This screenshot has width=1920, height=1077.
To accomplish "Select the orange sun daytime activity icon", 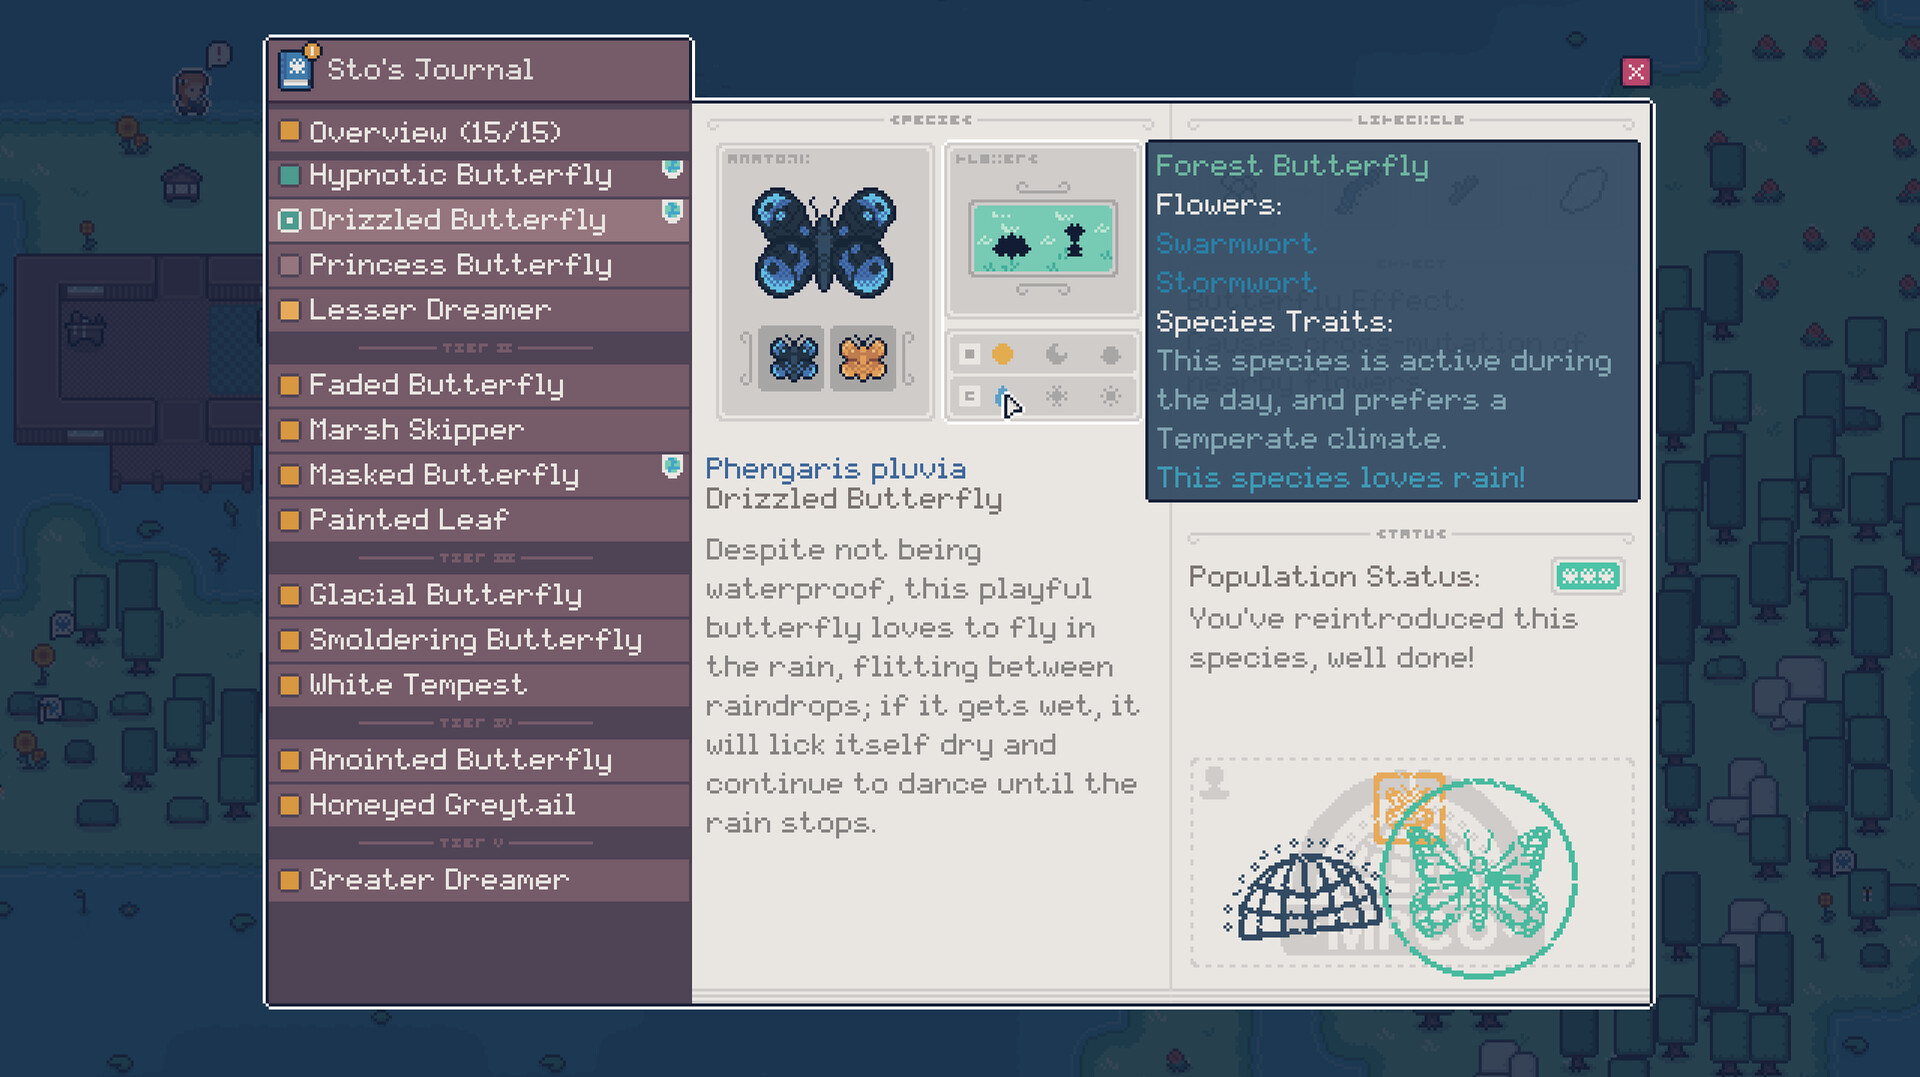I will pyautogui.click(x=1003, y=354).
